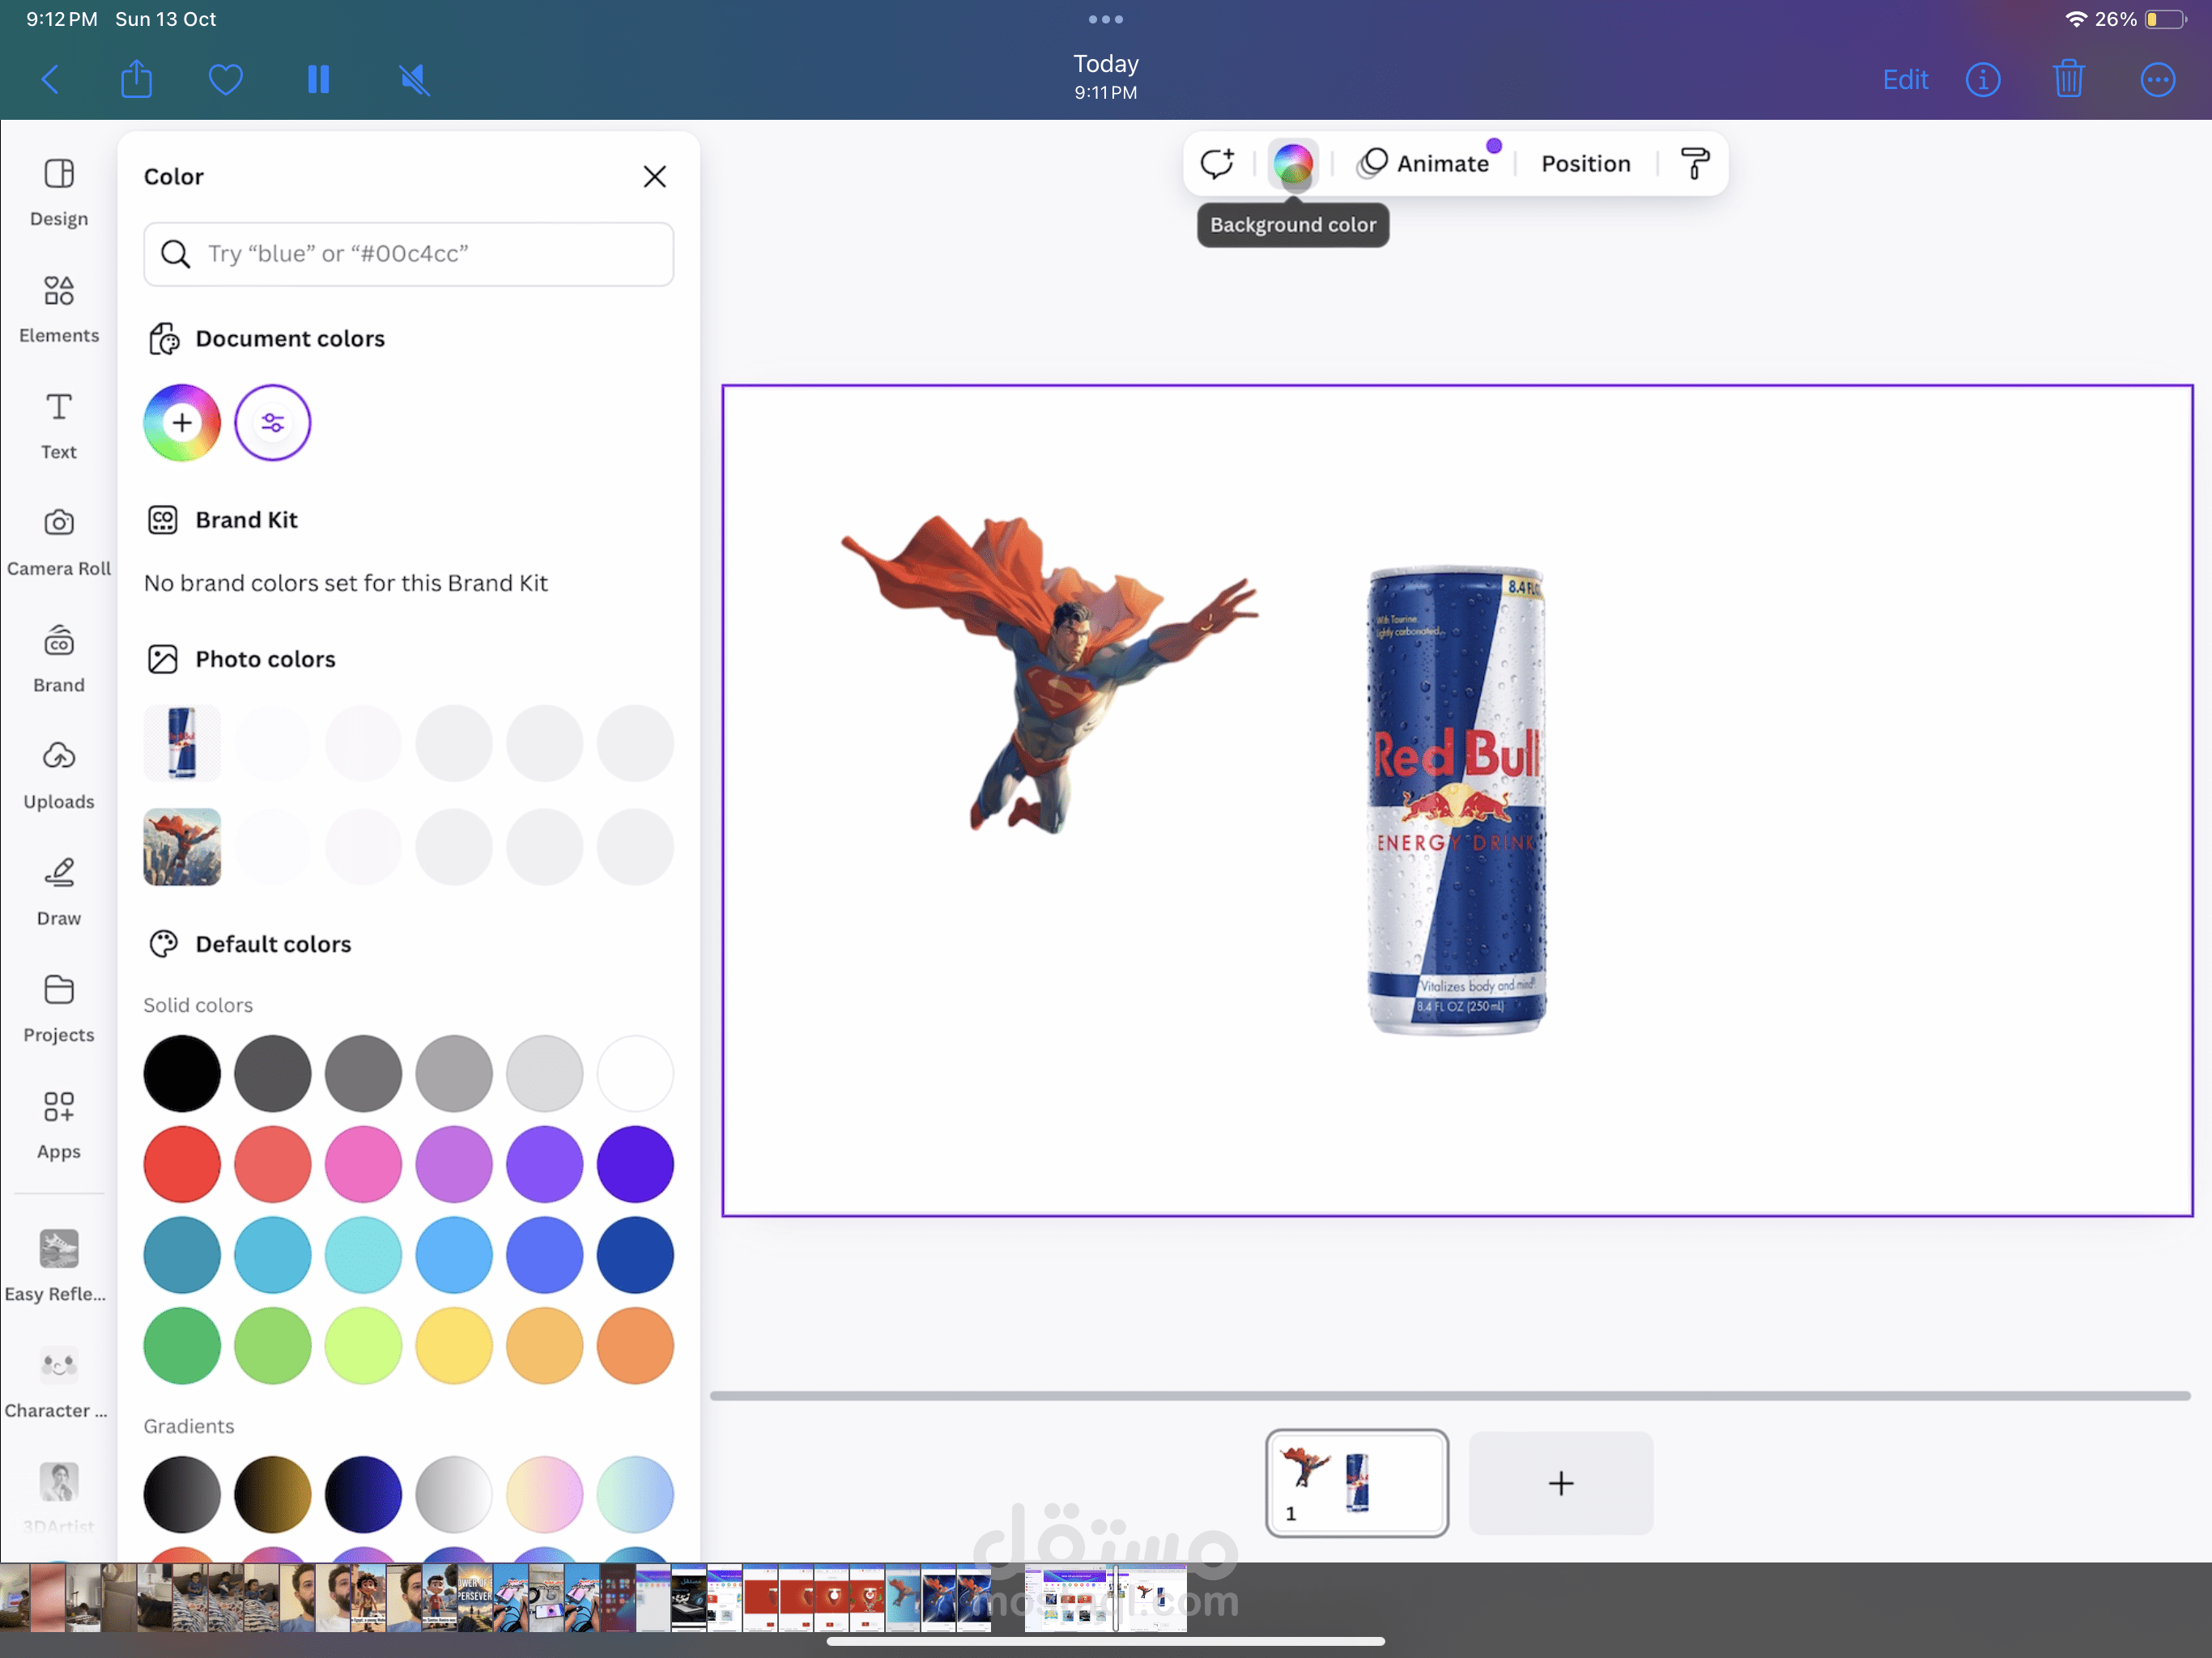The height and width of the screenshot is (1658, 2212).
Task: Tap the share icon in top bar
Action: point(136,79)
